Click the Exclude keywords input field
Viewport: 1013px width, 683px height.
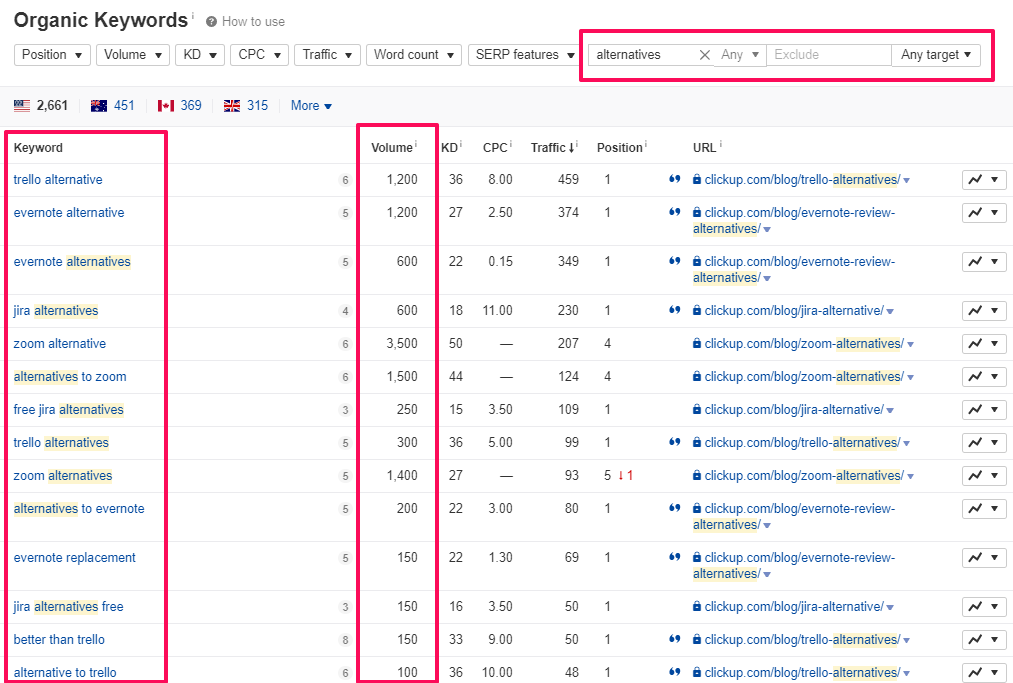[x=828, y=55]
